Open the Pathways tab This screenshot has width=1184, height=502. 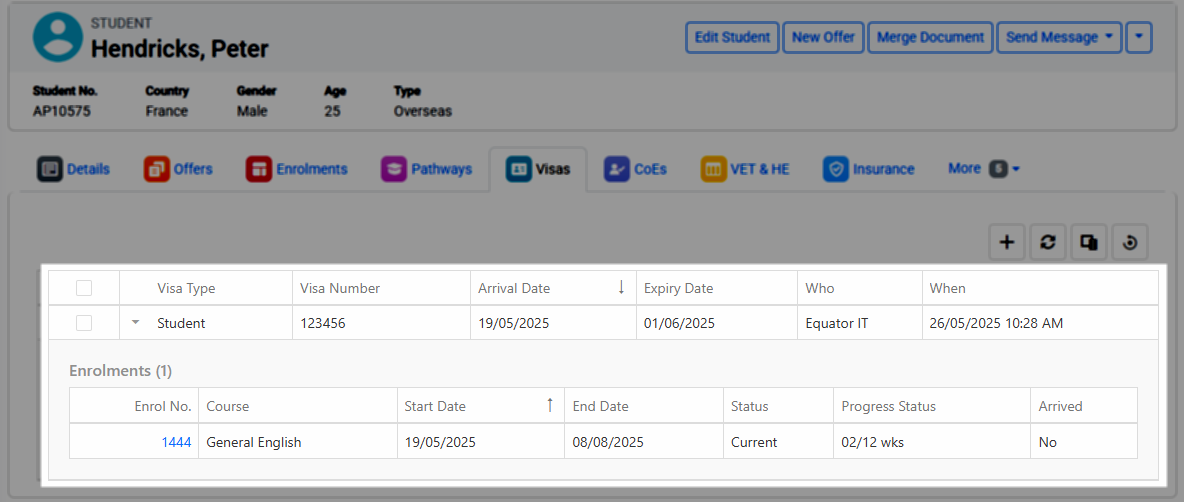coord(427,169)
